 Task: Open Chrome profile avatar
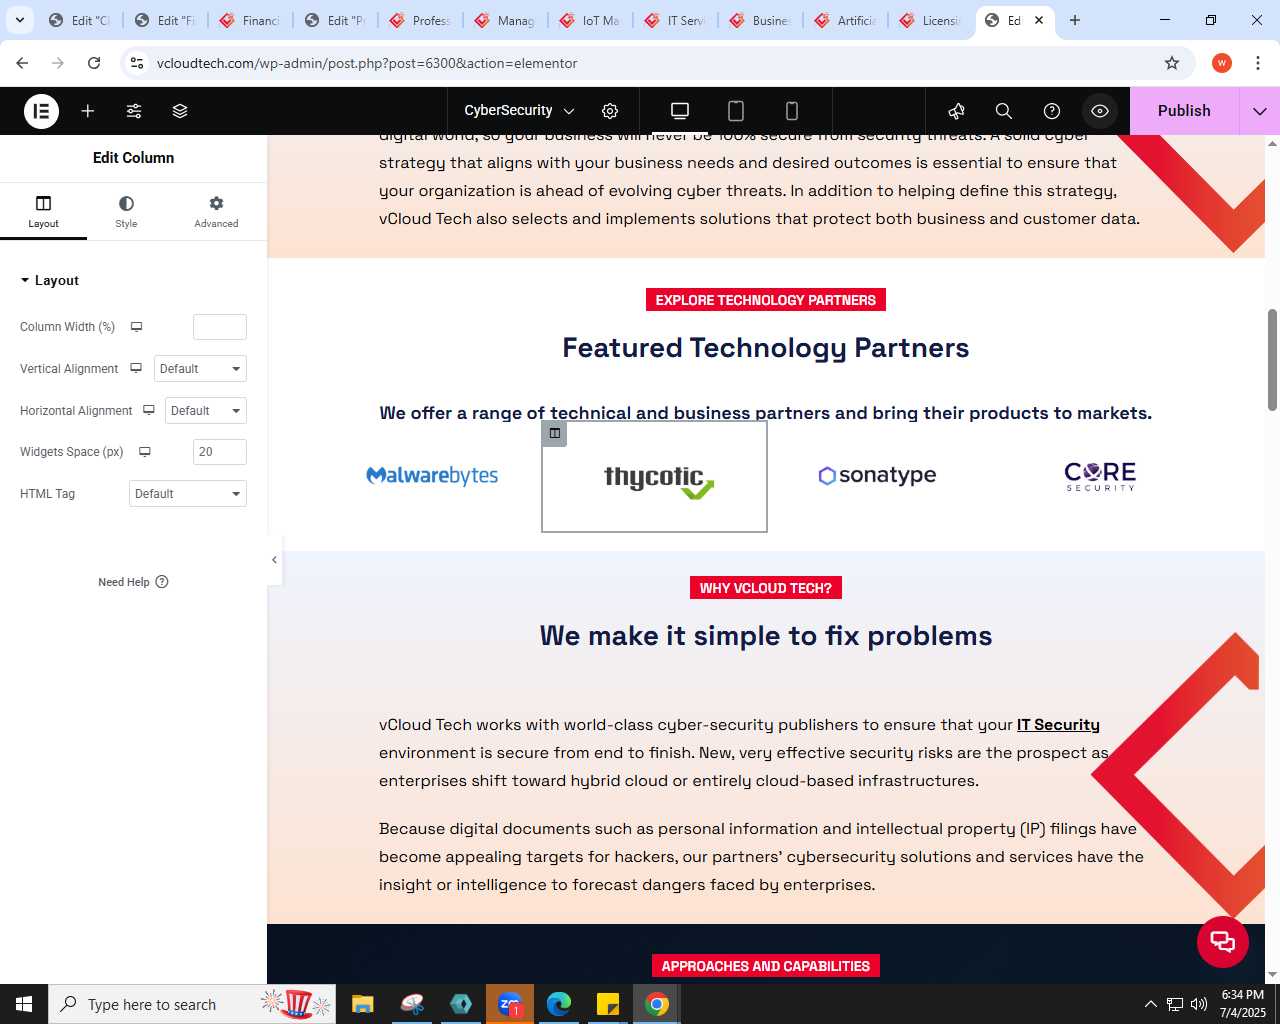[1222, 63]
